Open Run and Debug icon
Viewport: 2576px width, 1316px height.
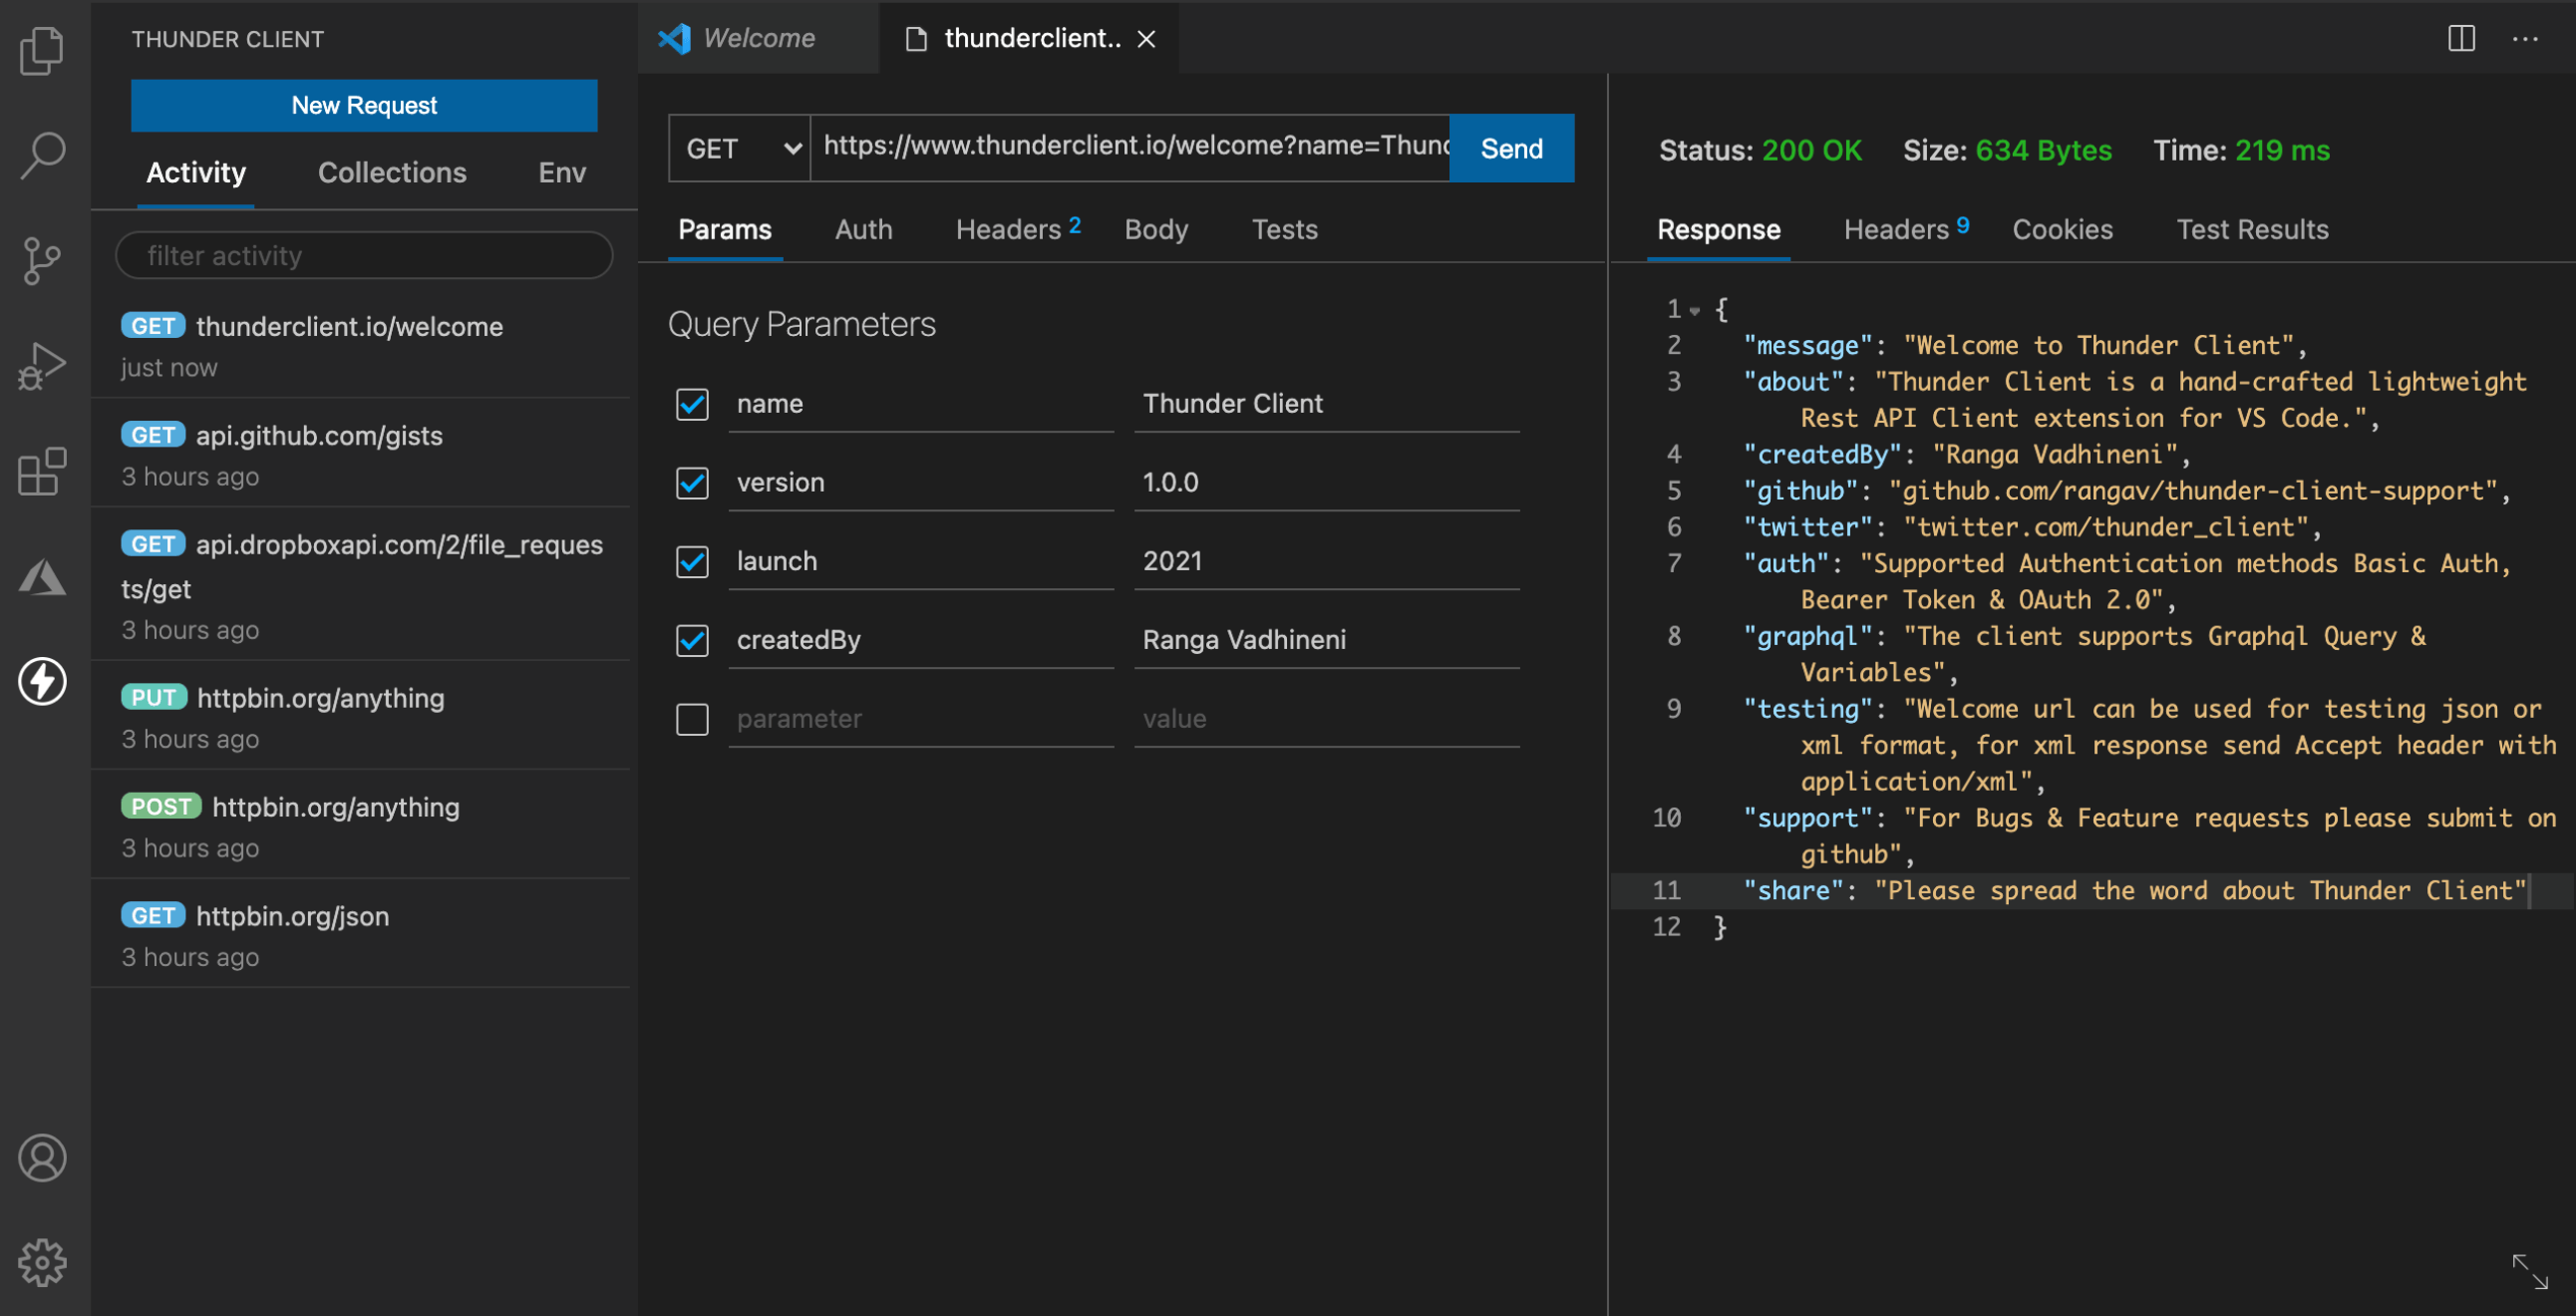point(42,366)
